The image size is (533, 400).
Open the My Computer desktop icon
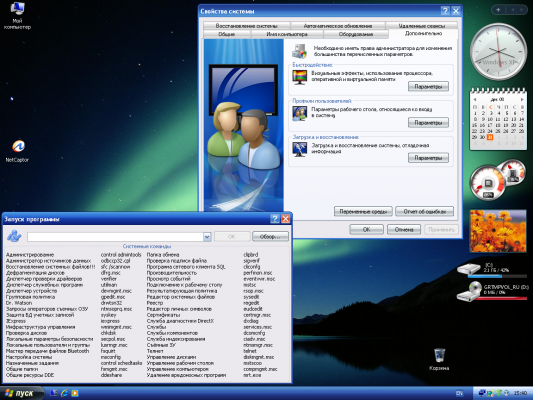pyautogui.click(x=17, y=16)
